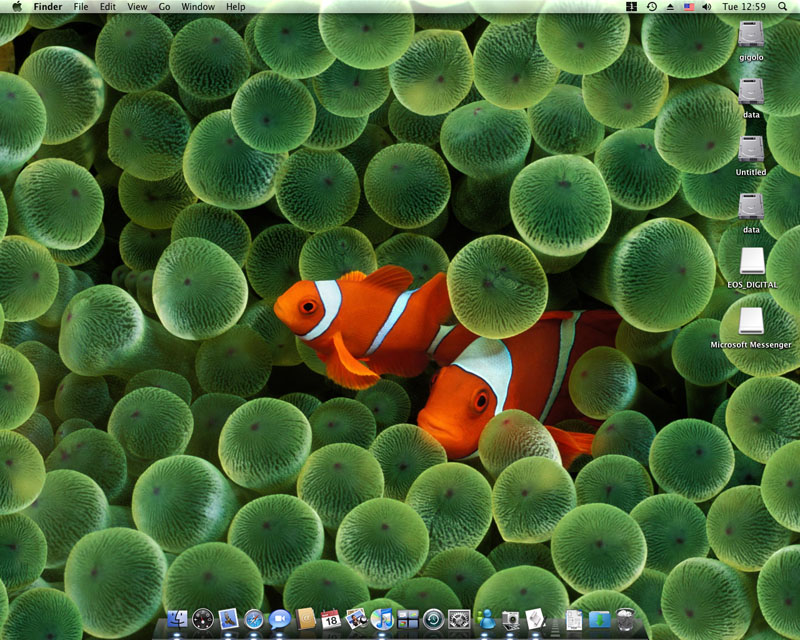The width and height of the screenshot is (800, 640).
Task: Open iChat from the Dock
Action: click(x=280, y=619)
